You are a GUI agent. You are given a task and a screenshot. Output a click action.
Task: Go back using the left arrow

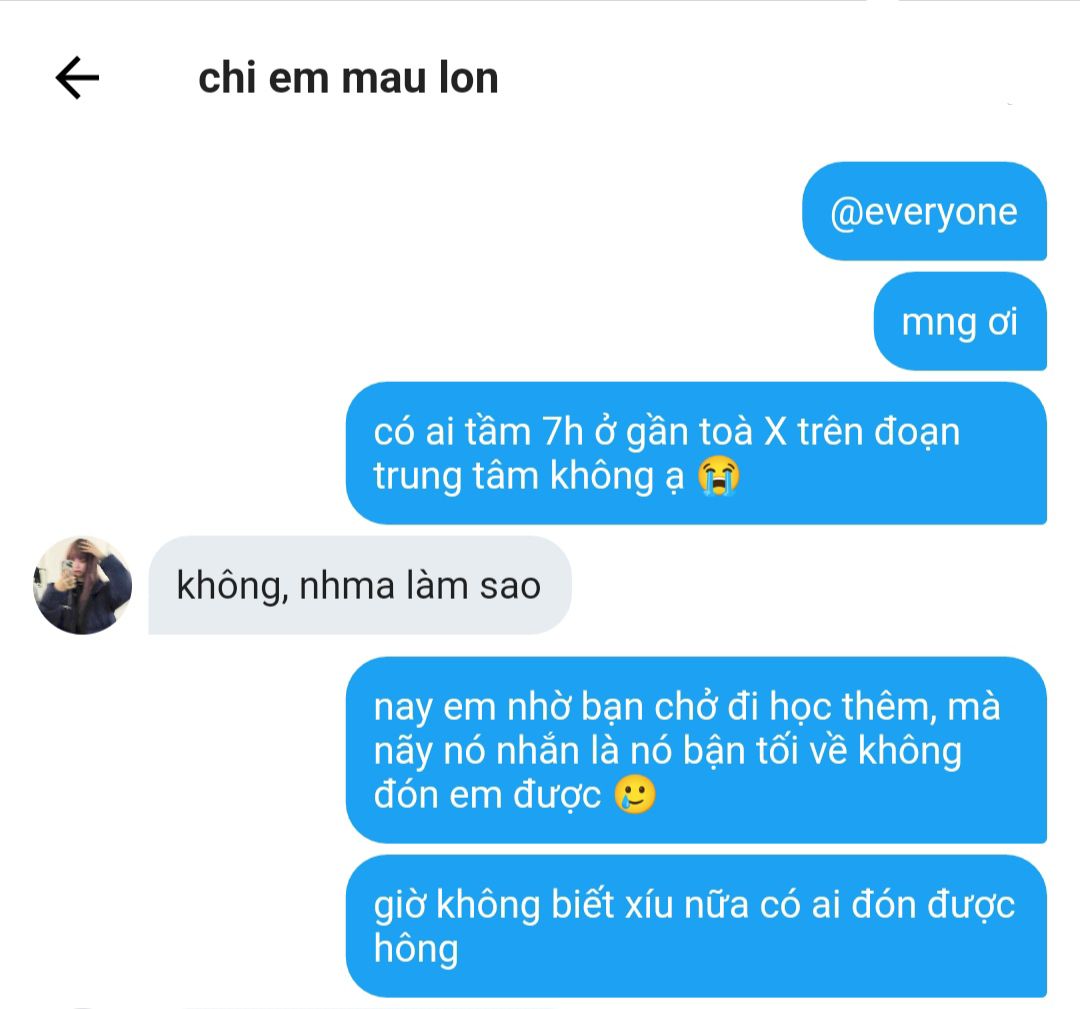click(x=77, y=78)
